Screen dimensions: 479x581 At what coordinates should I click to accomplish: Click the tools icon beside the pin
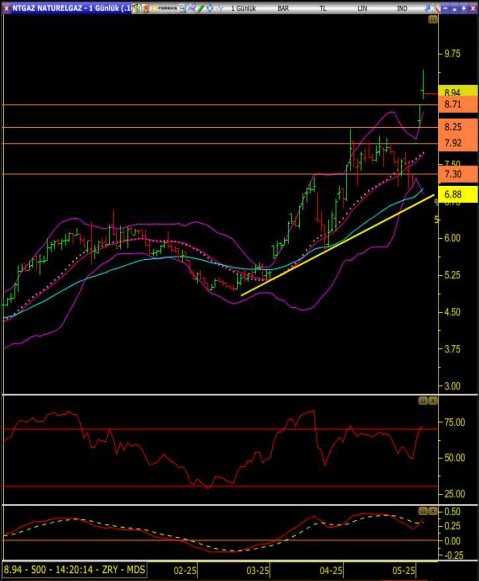436,8
